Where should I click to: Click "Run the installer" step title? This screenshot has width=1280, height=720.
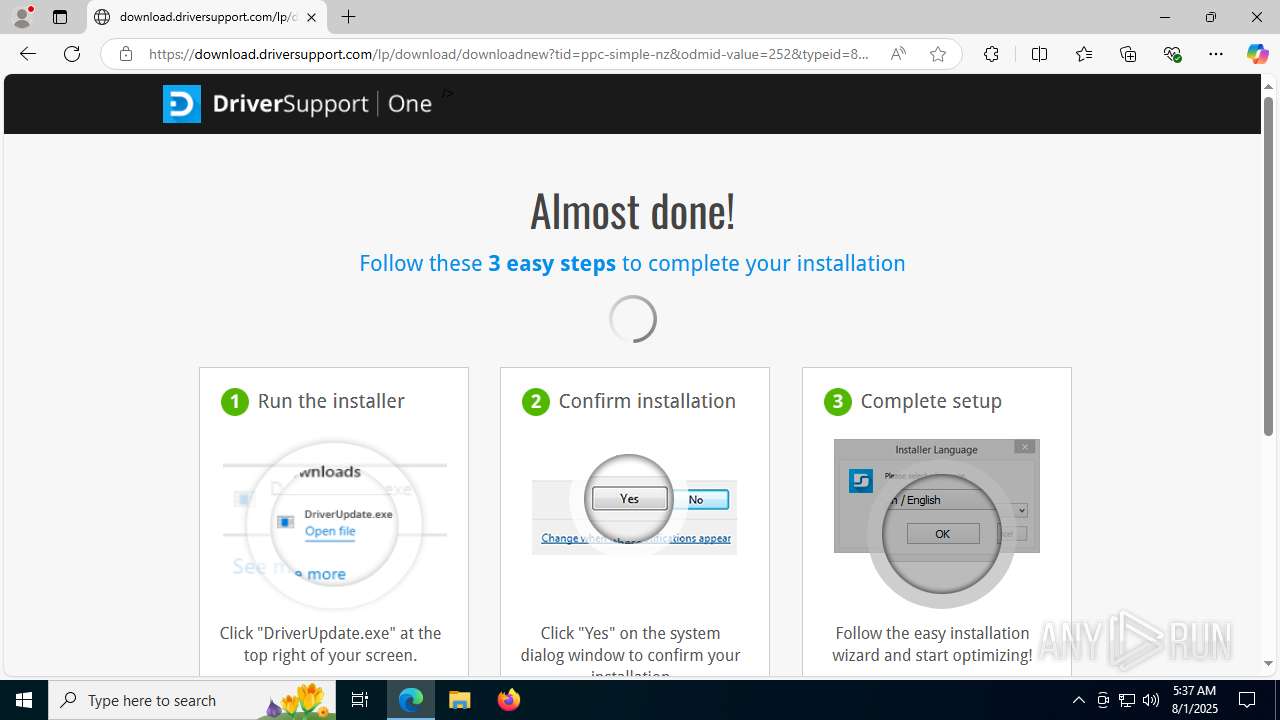click(331, 401)
